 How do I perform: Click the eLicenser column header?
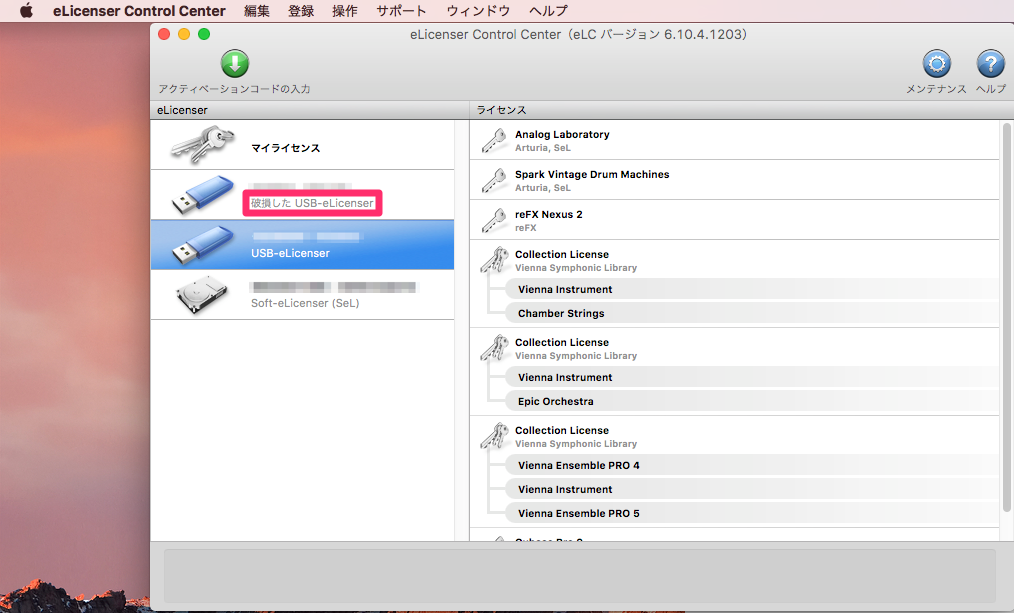(x=310, y=110)
